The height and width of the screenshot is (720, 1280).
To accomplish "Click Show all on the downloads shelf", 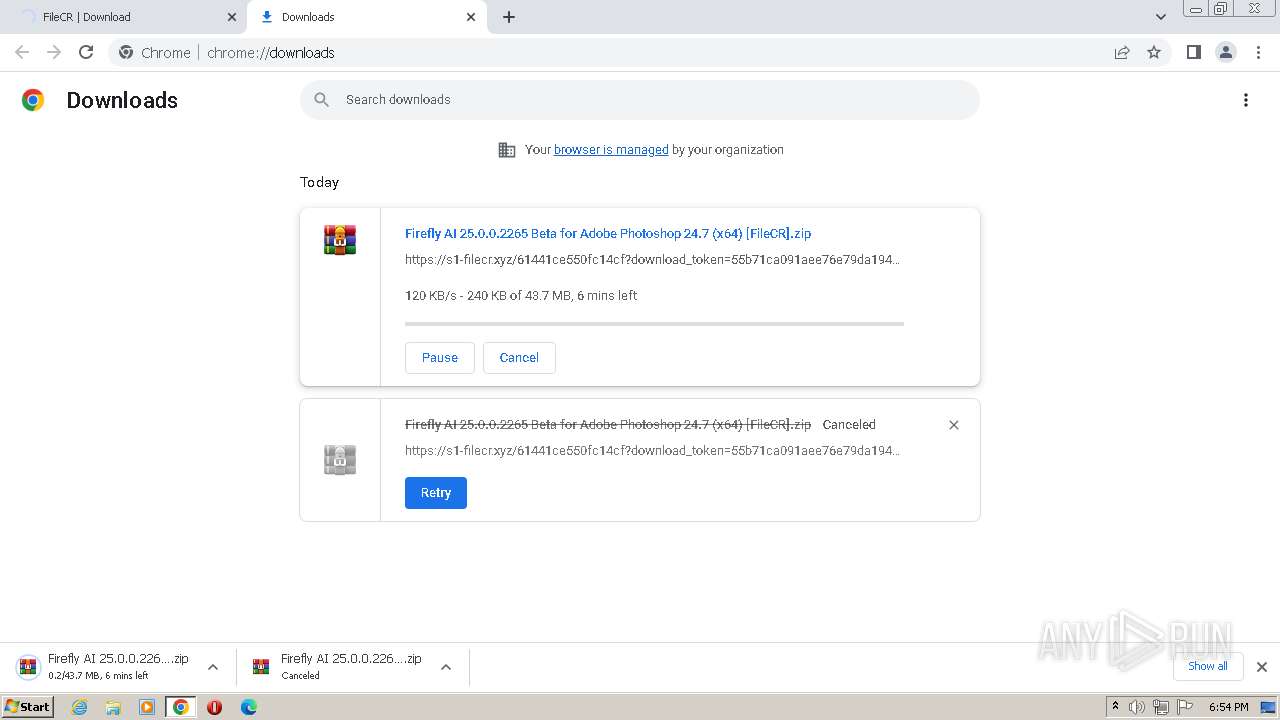I will point(1208,666).
